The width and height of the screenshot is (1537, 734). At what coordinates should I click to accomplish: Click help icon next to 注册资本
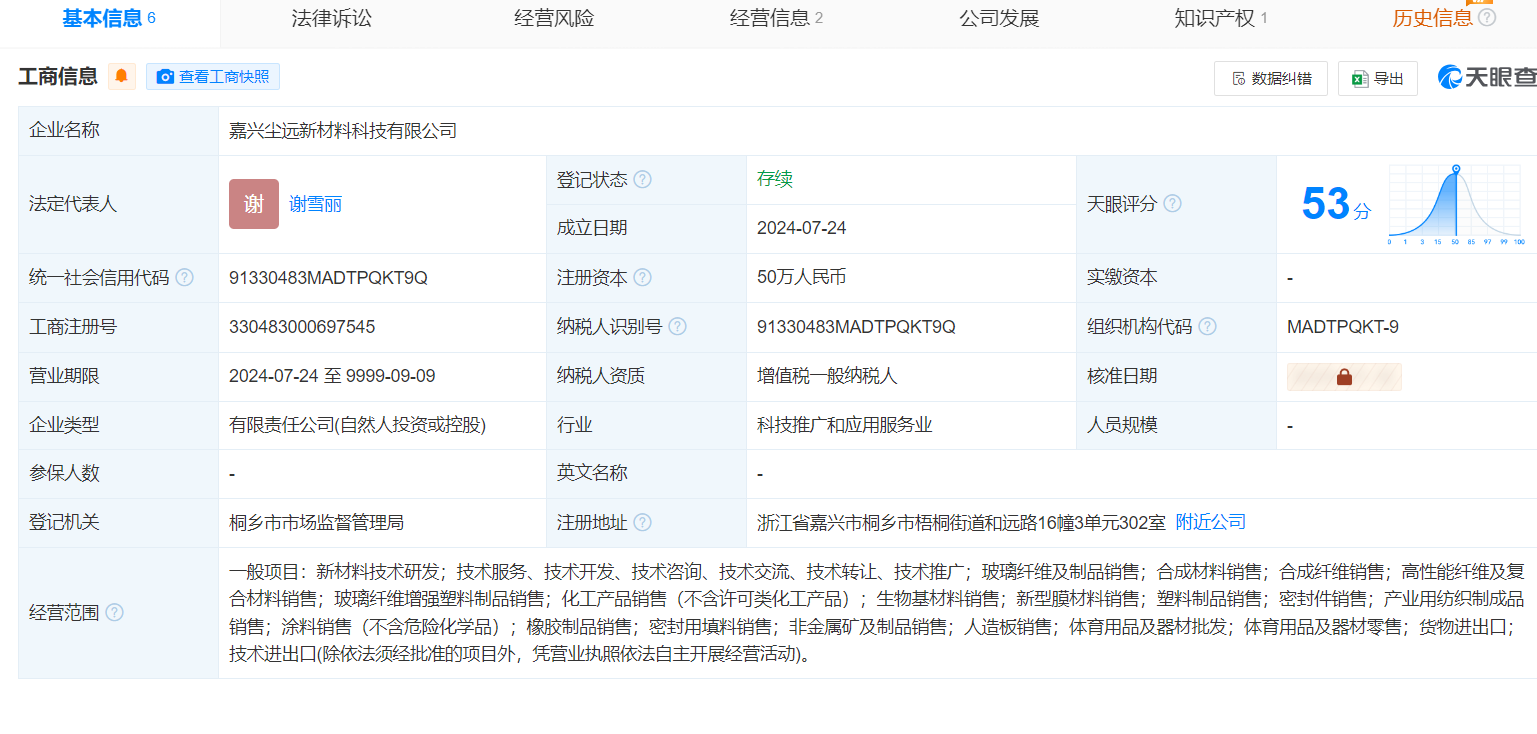click(x=643, y=278)
